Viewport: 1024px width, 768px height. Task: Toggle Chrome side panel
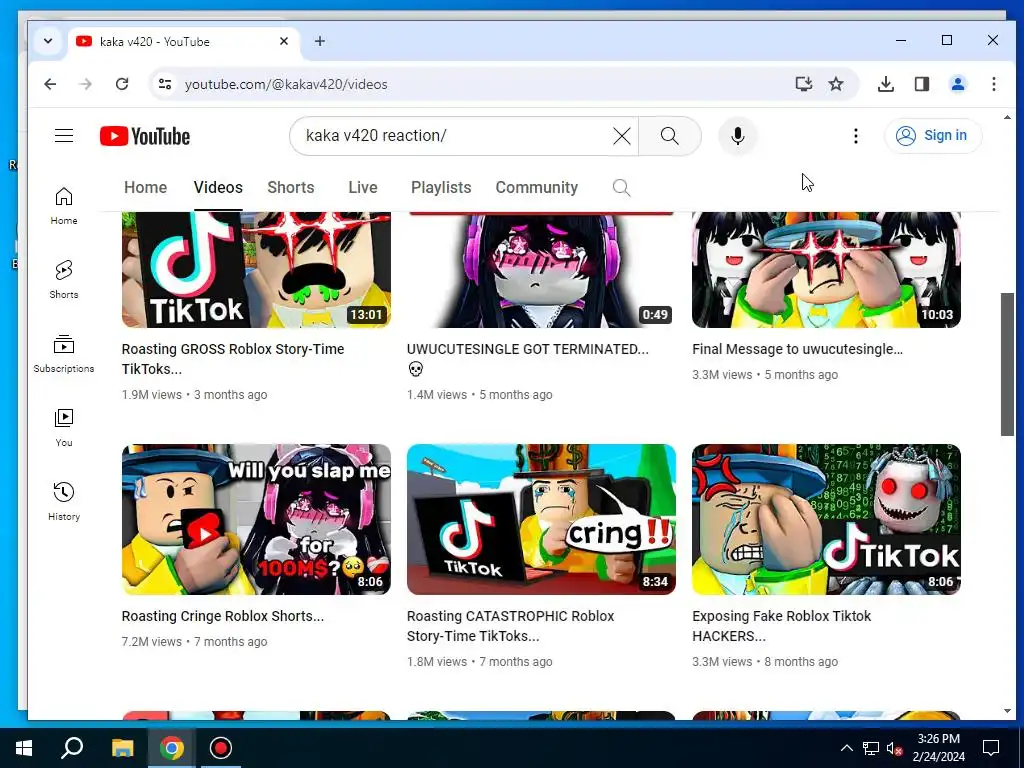point(921,84)
